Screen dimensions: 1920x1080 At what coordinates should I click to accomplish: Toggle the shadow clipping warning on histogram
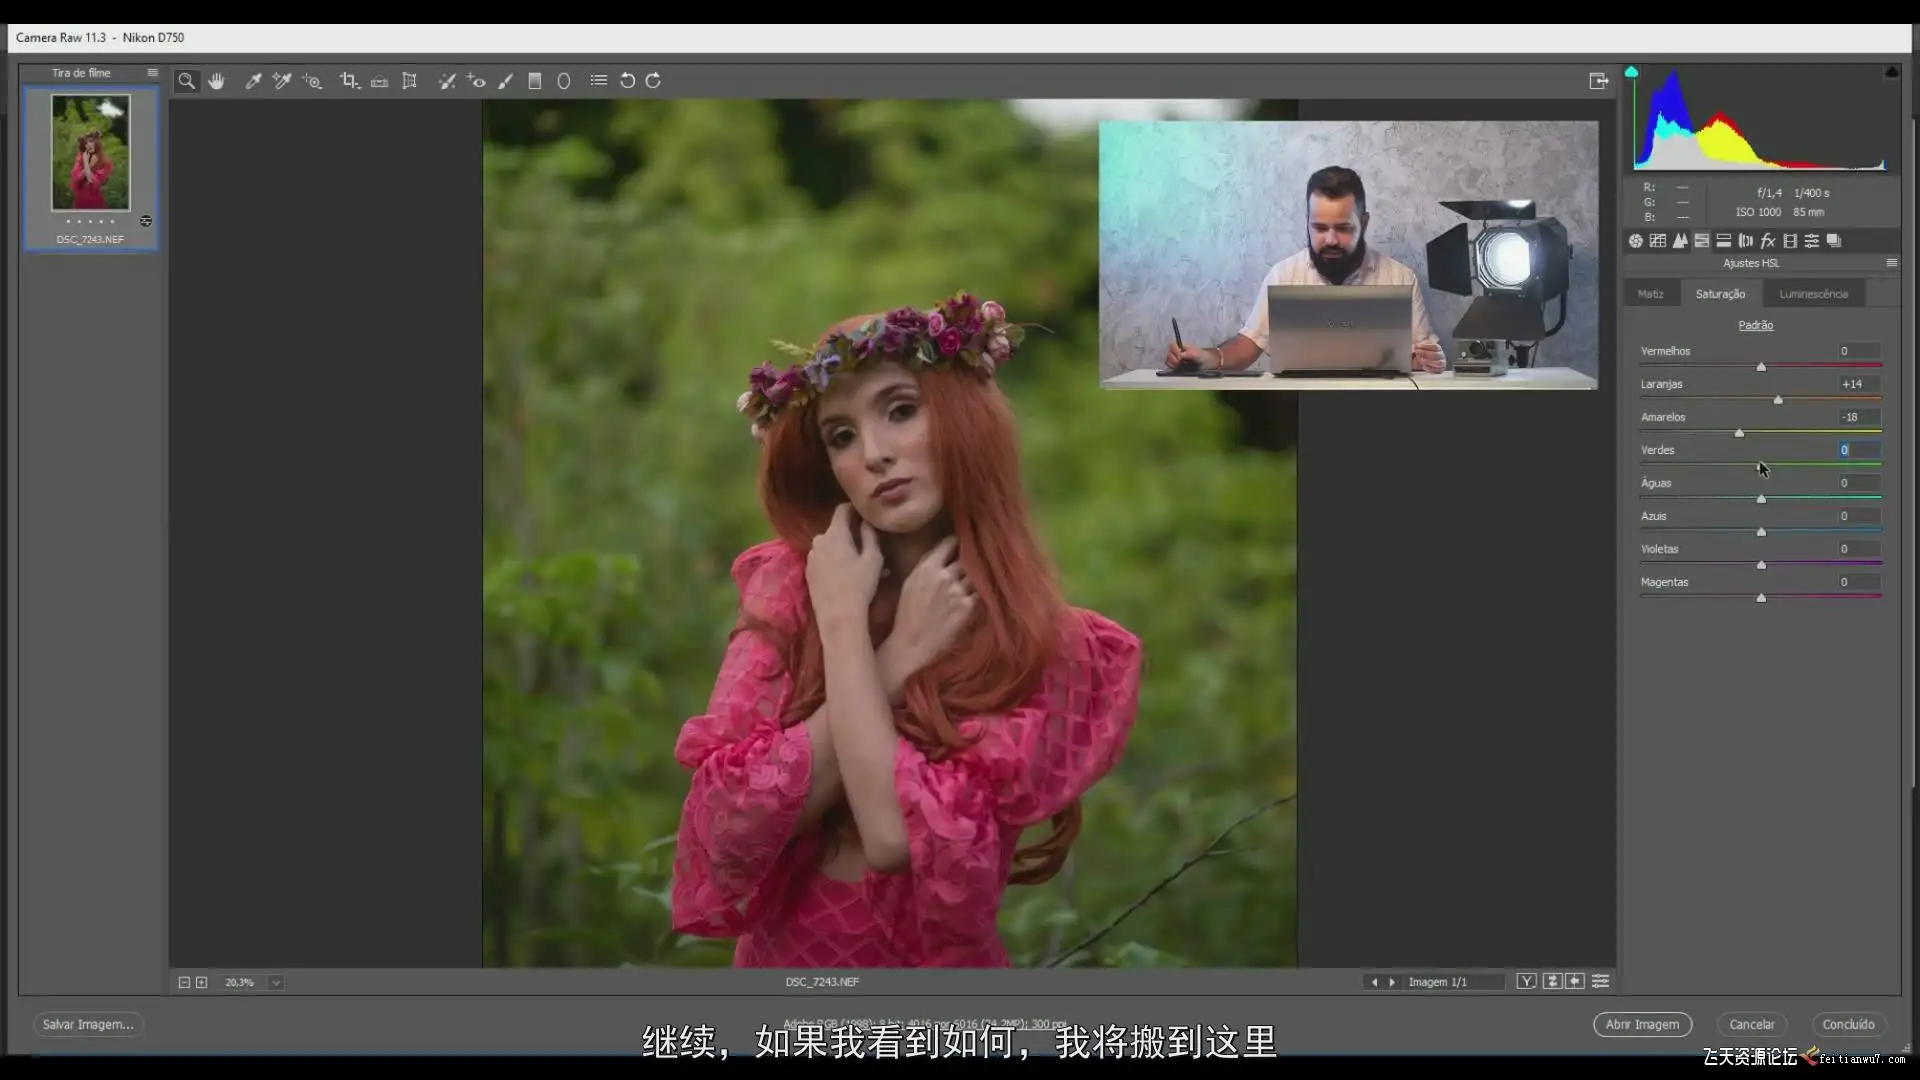(x=1631, y=72)
